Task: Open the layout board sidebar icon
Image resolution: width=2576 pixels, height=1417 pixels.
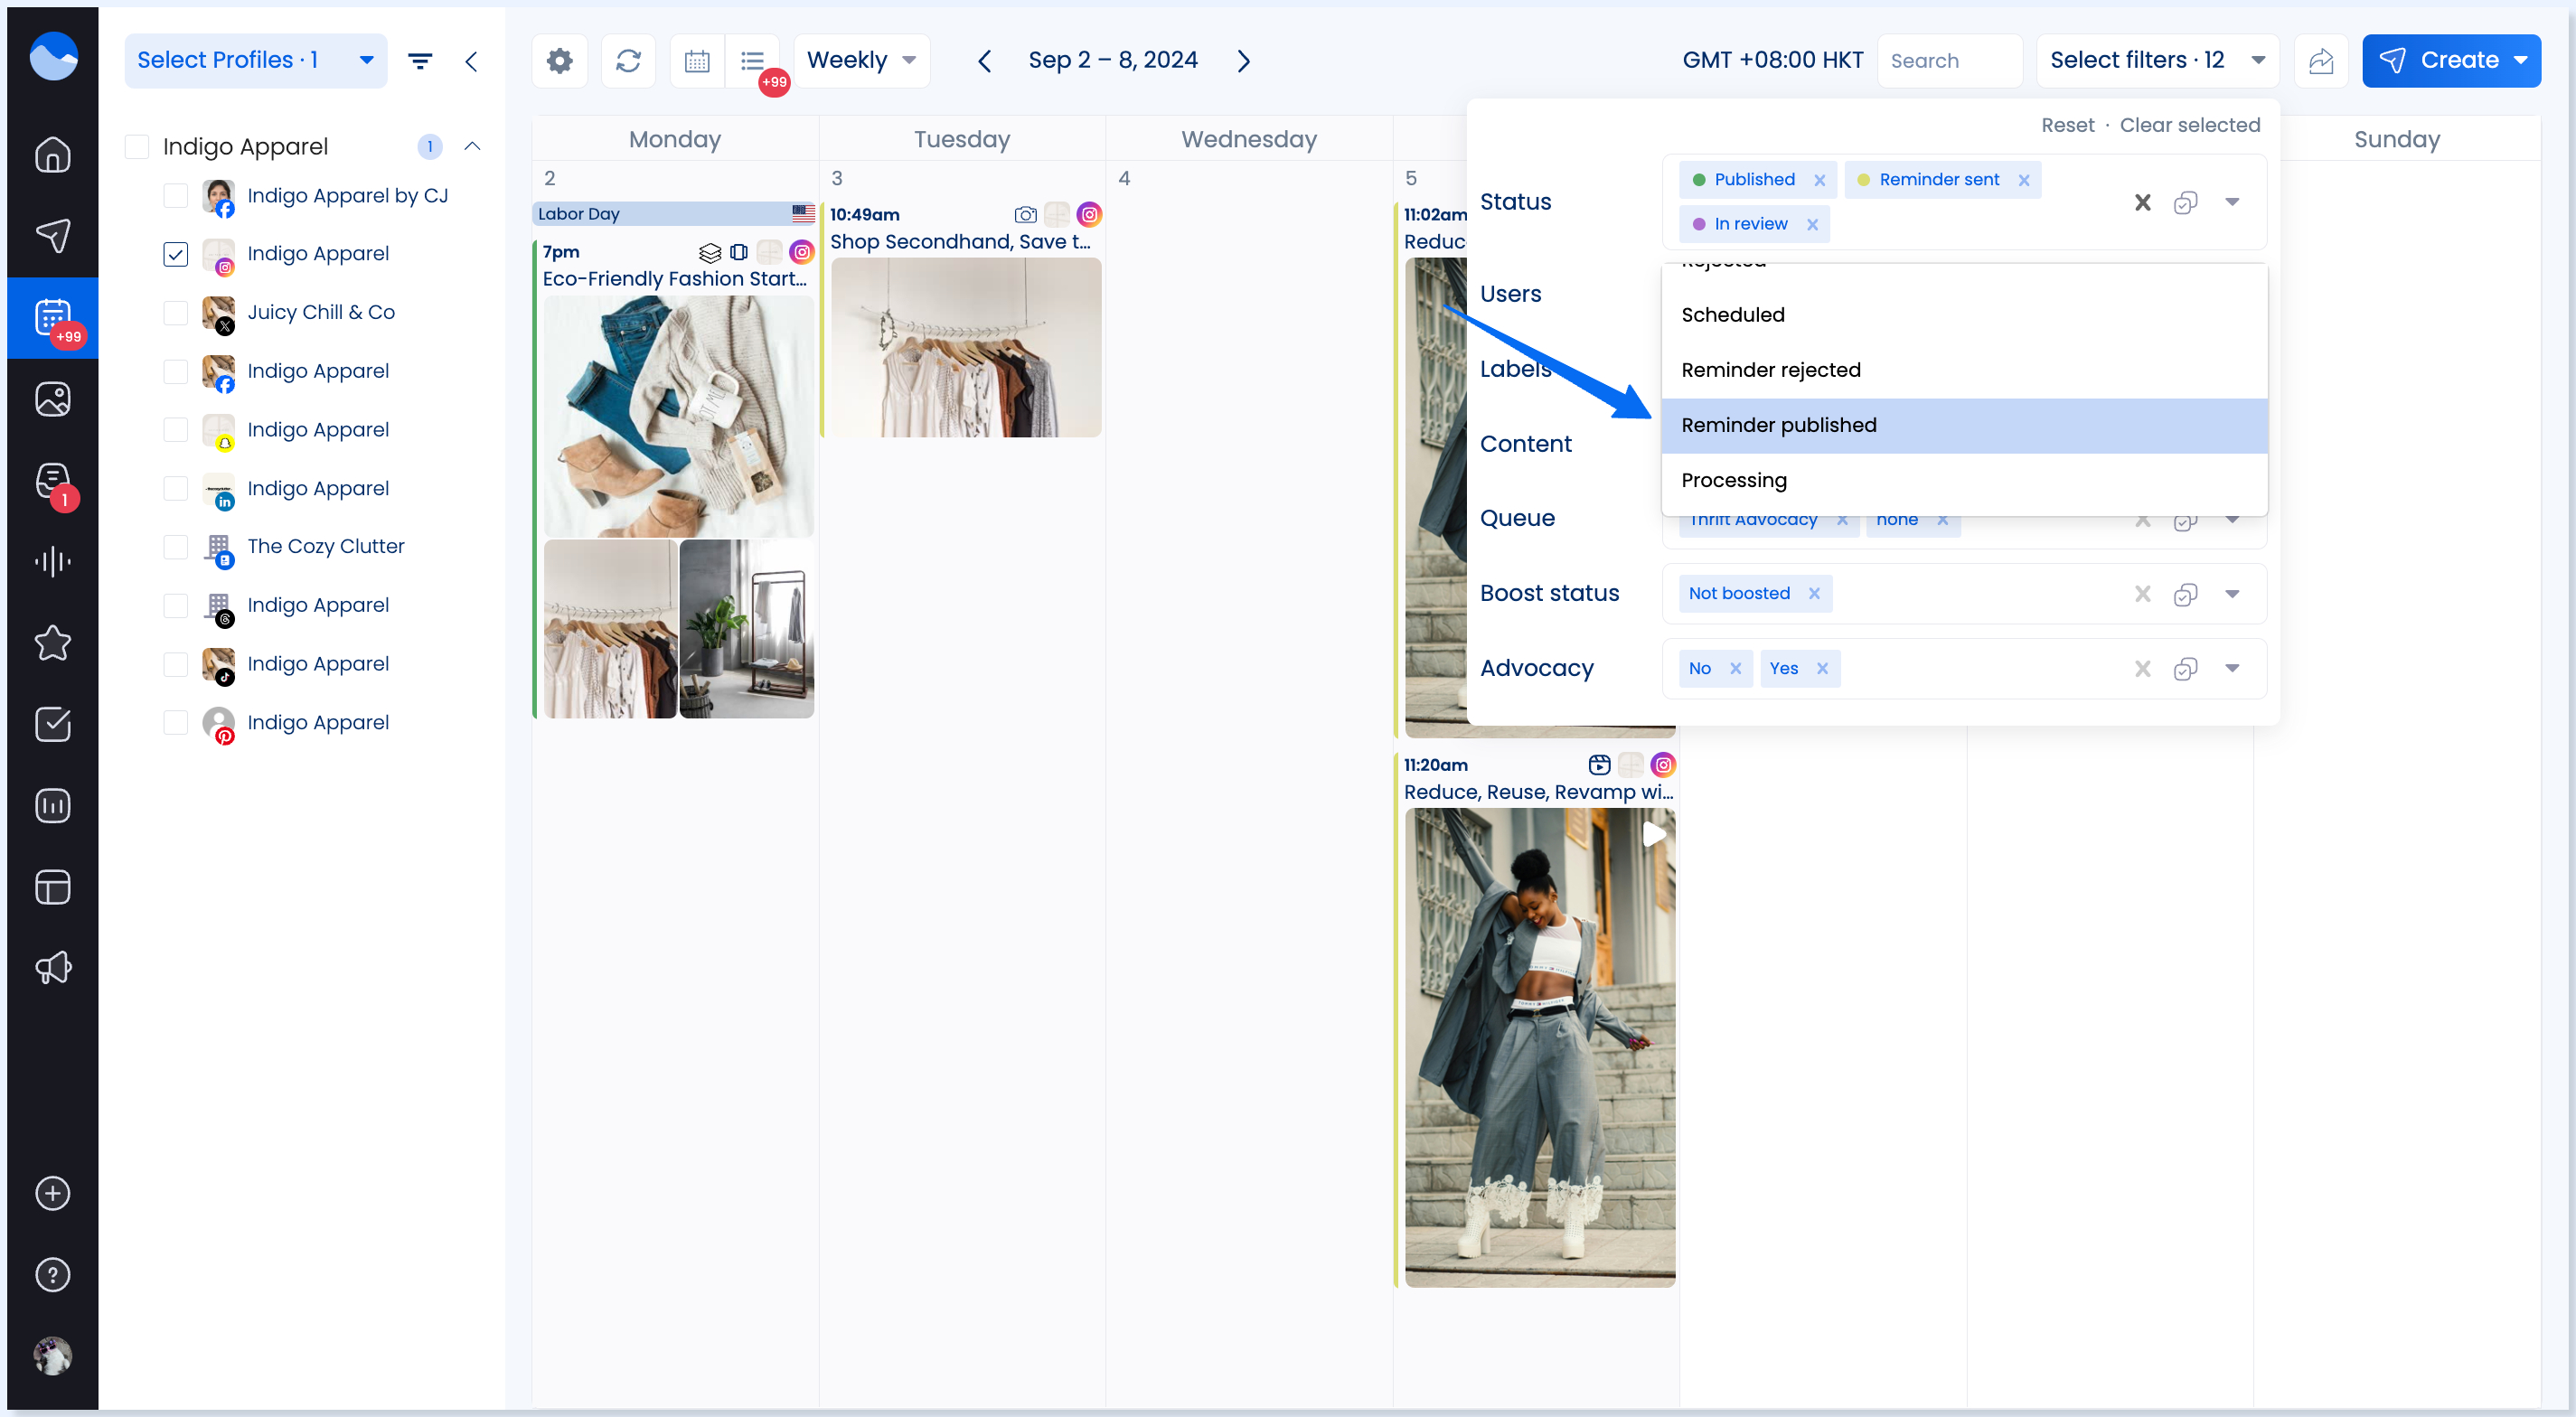Action: [x=53, y=887]
